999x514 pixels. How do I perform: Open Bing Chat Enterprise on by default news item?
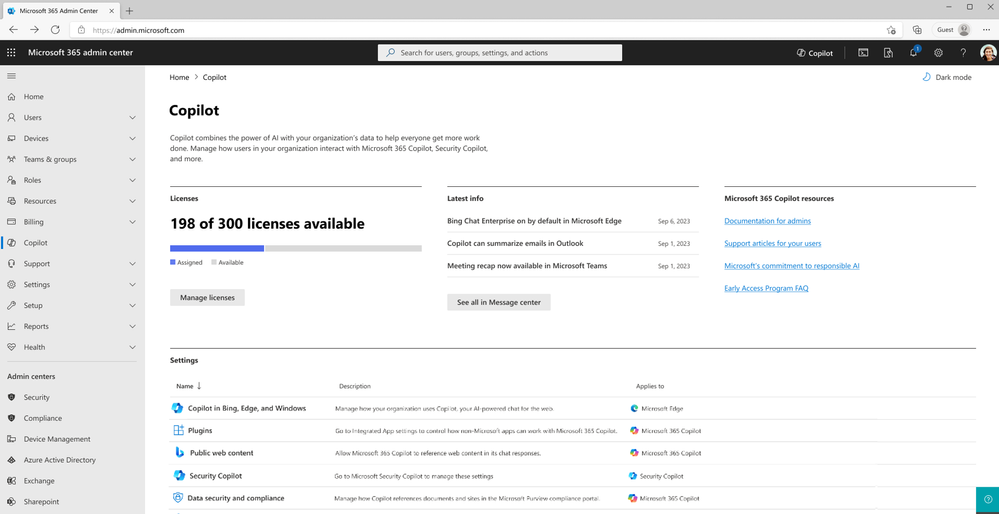pos(534,221)
